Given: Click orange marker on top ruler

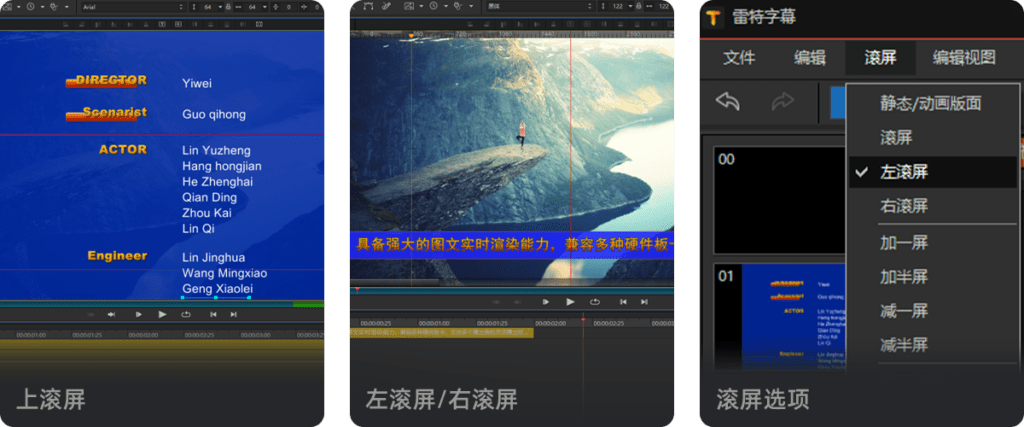Looking at the screenshot, I should pos(411,35).
